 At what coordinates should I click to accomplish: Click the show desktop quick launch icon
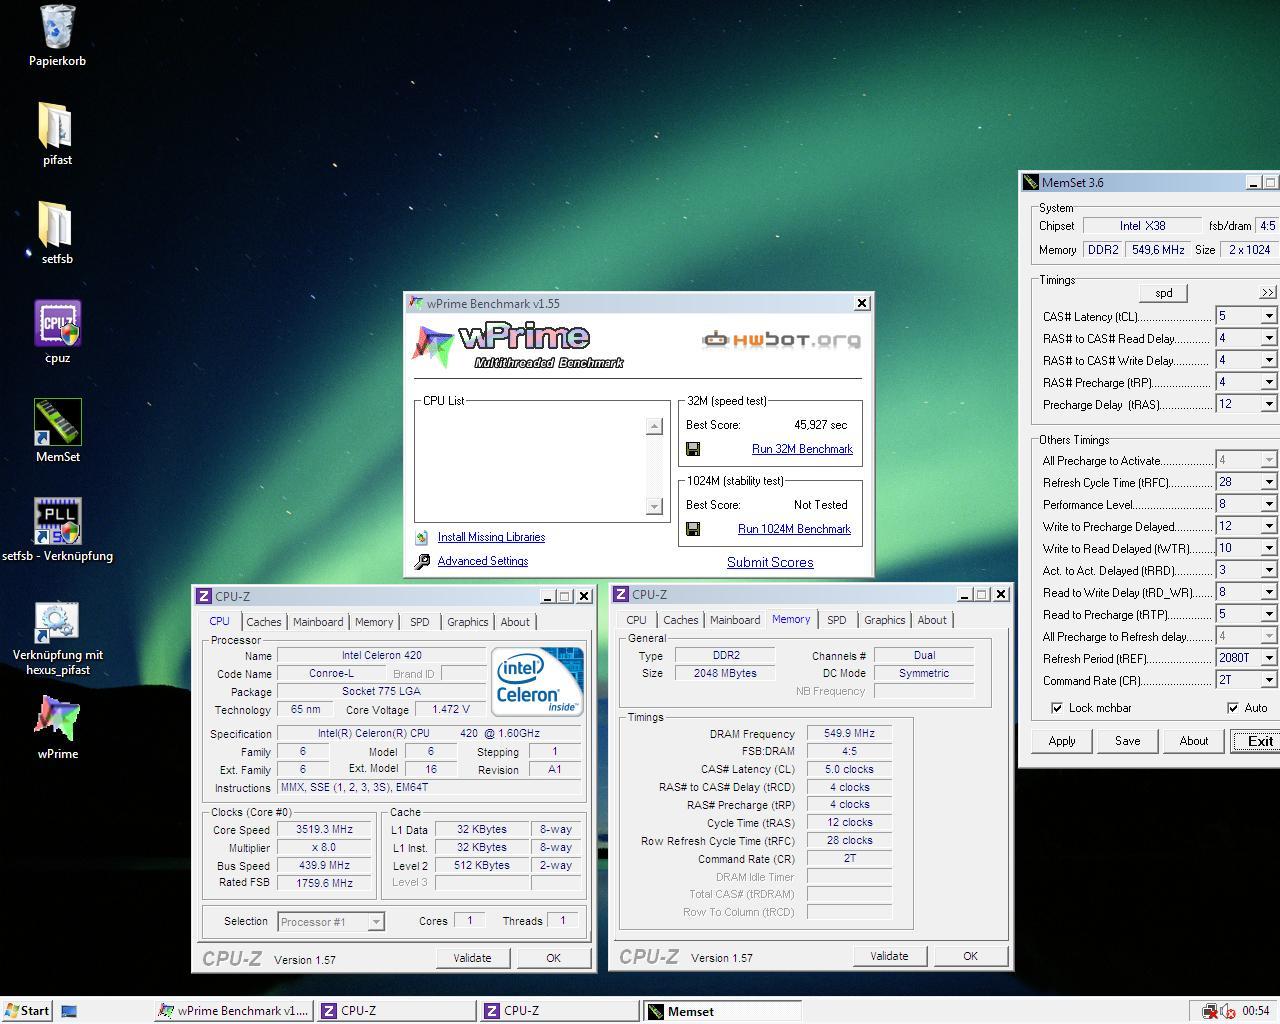tap(69, 1011)
